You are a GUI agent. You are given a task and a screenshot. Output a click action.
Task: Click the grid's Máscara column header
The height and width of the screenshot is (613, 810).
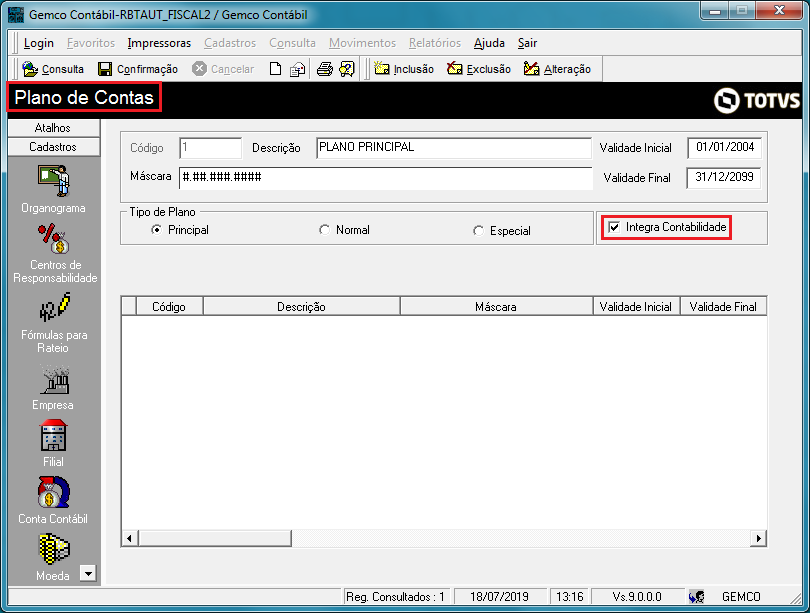click(x=496, y=307)
